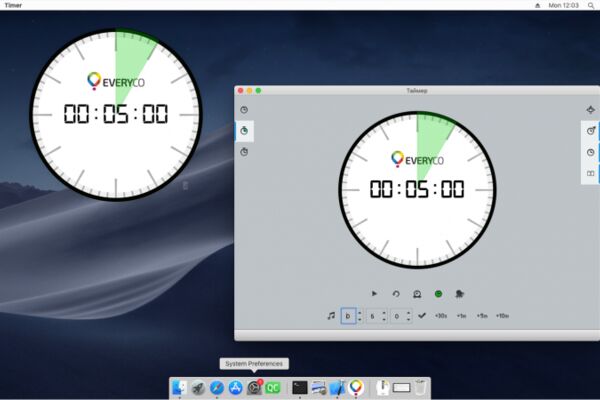This screenshot has width=600, height=400.
Task: Reset the timer with the undo arrow icon
Action: pyautogui.click(x=396, y=294)
